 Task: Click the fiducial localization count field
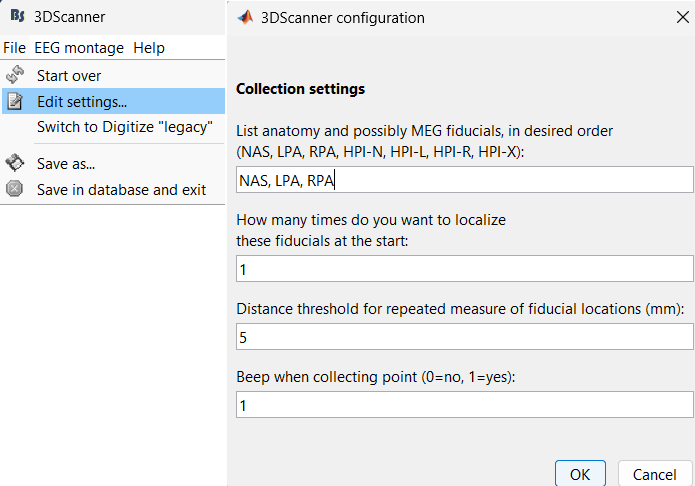point(464,269)
